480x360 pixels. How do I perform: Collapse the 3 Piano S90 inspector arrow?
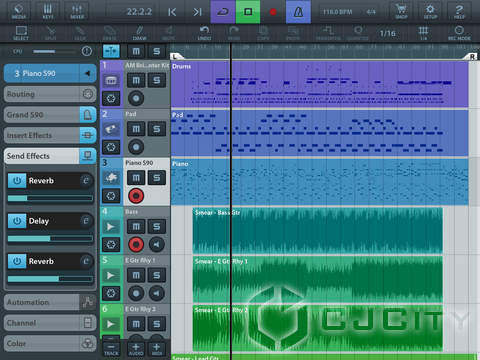point(88,73)
